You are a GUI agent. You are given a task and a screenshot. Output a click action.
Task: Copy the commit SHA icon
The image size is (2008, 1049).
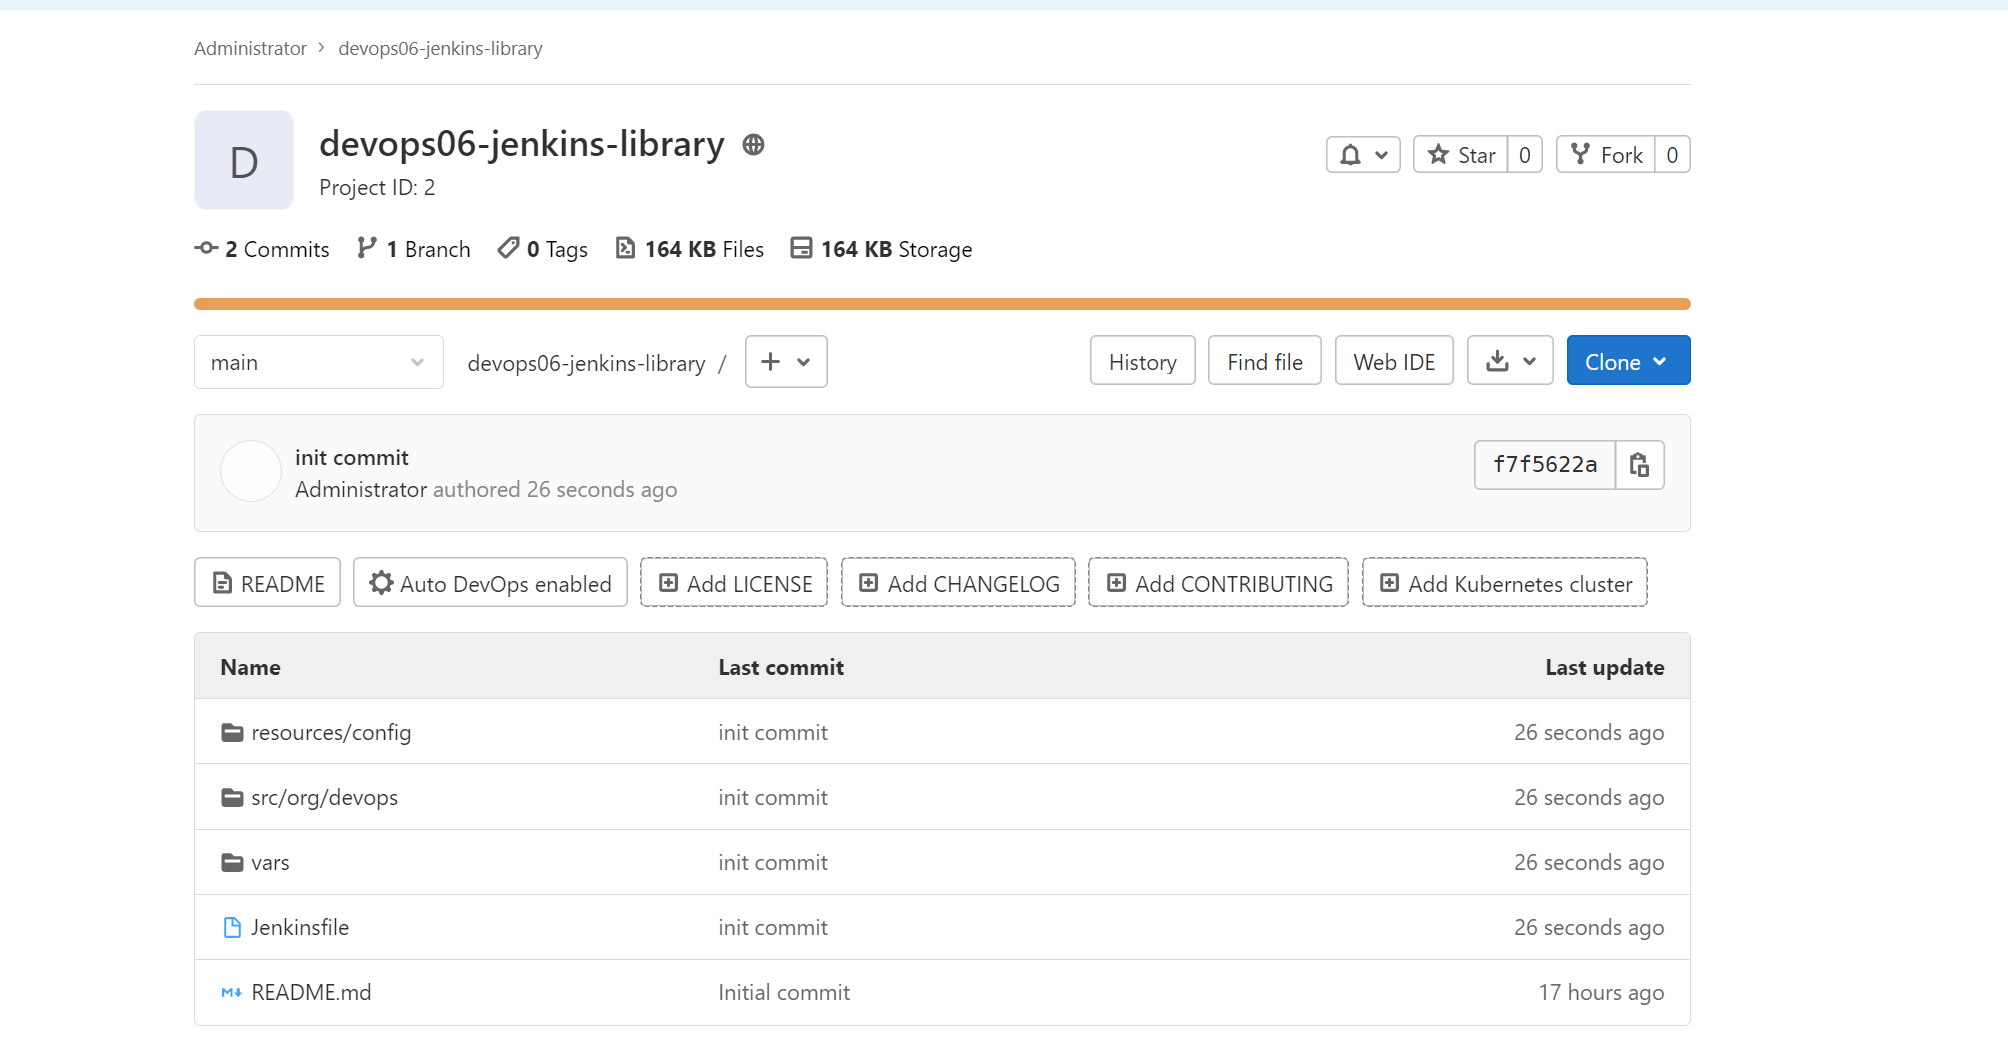point(1640,465)
